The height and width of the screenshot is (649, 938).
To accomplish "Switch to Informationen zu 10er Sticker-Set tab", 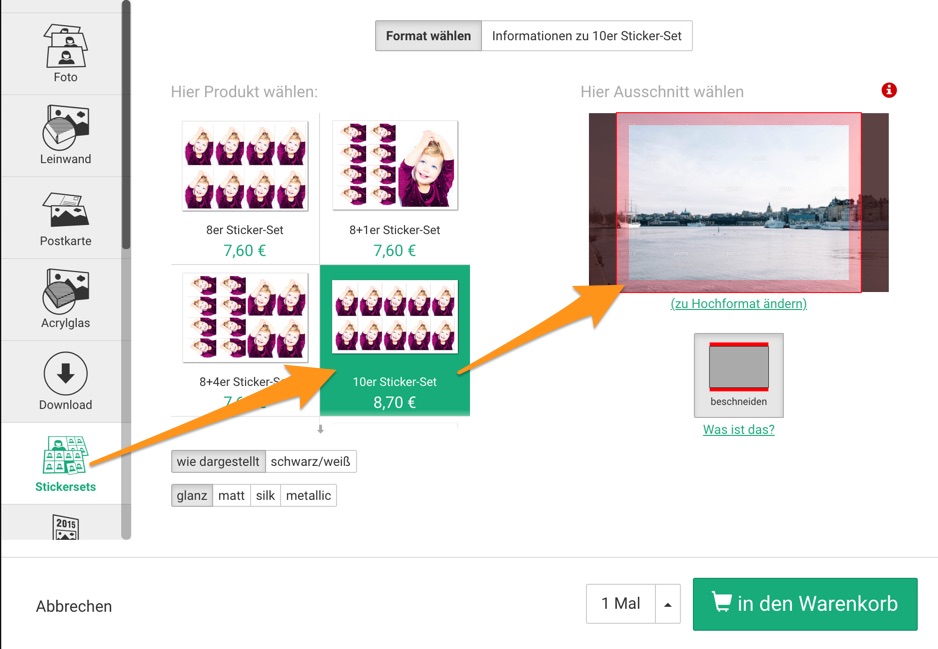I will [586, 36].
